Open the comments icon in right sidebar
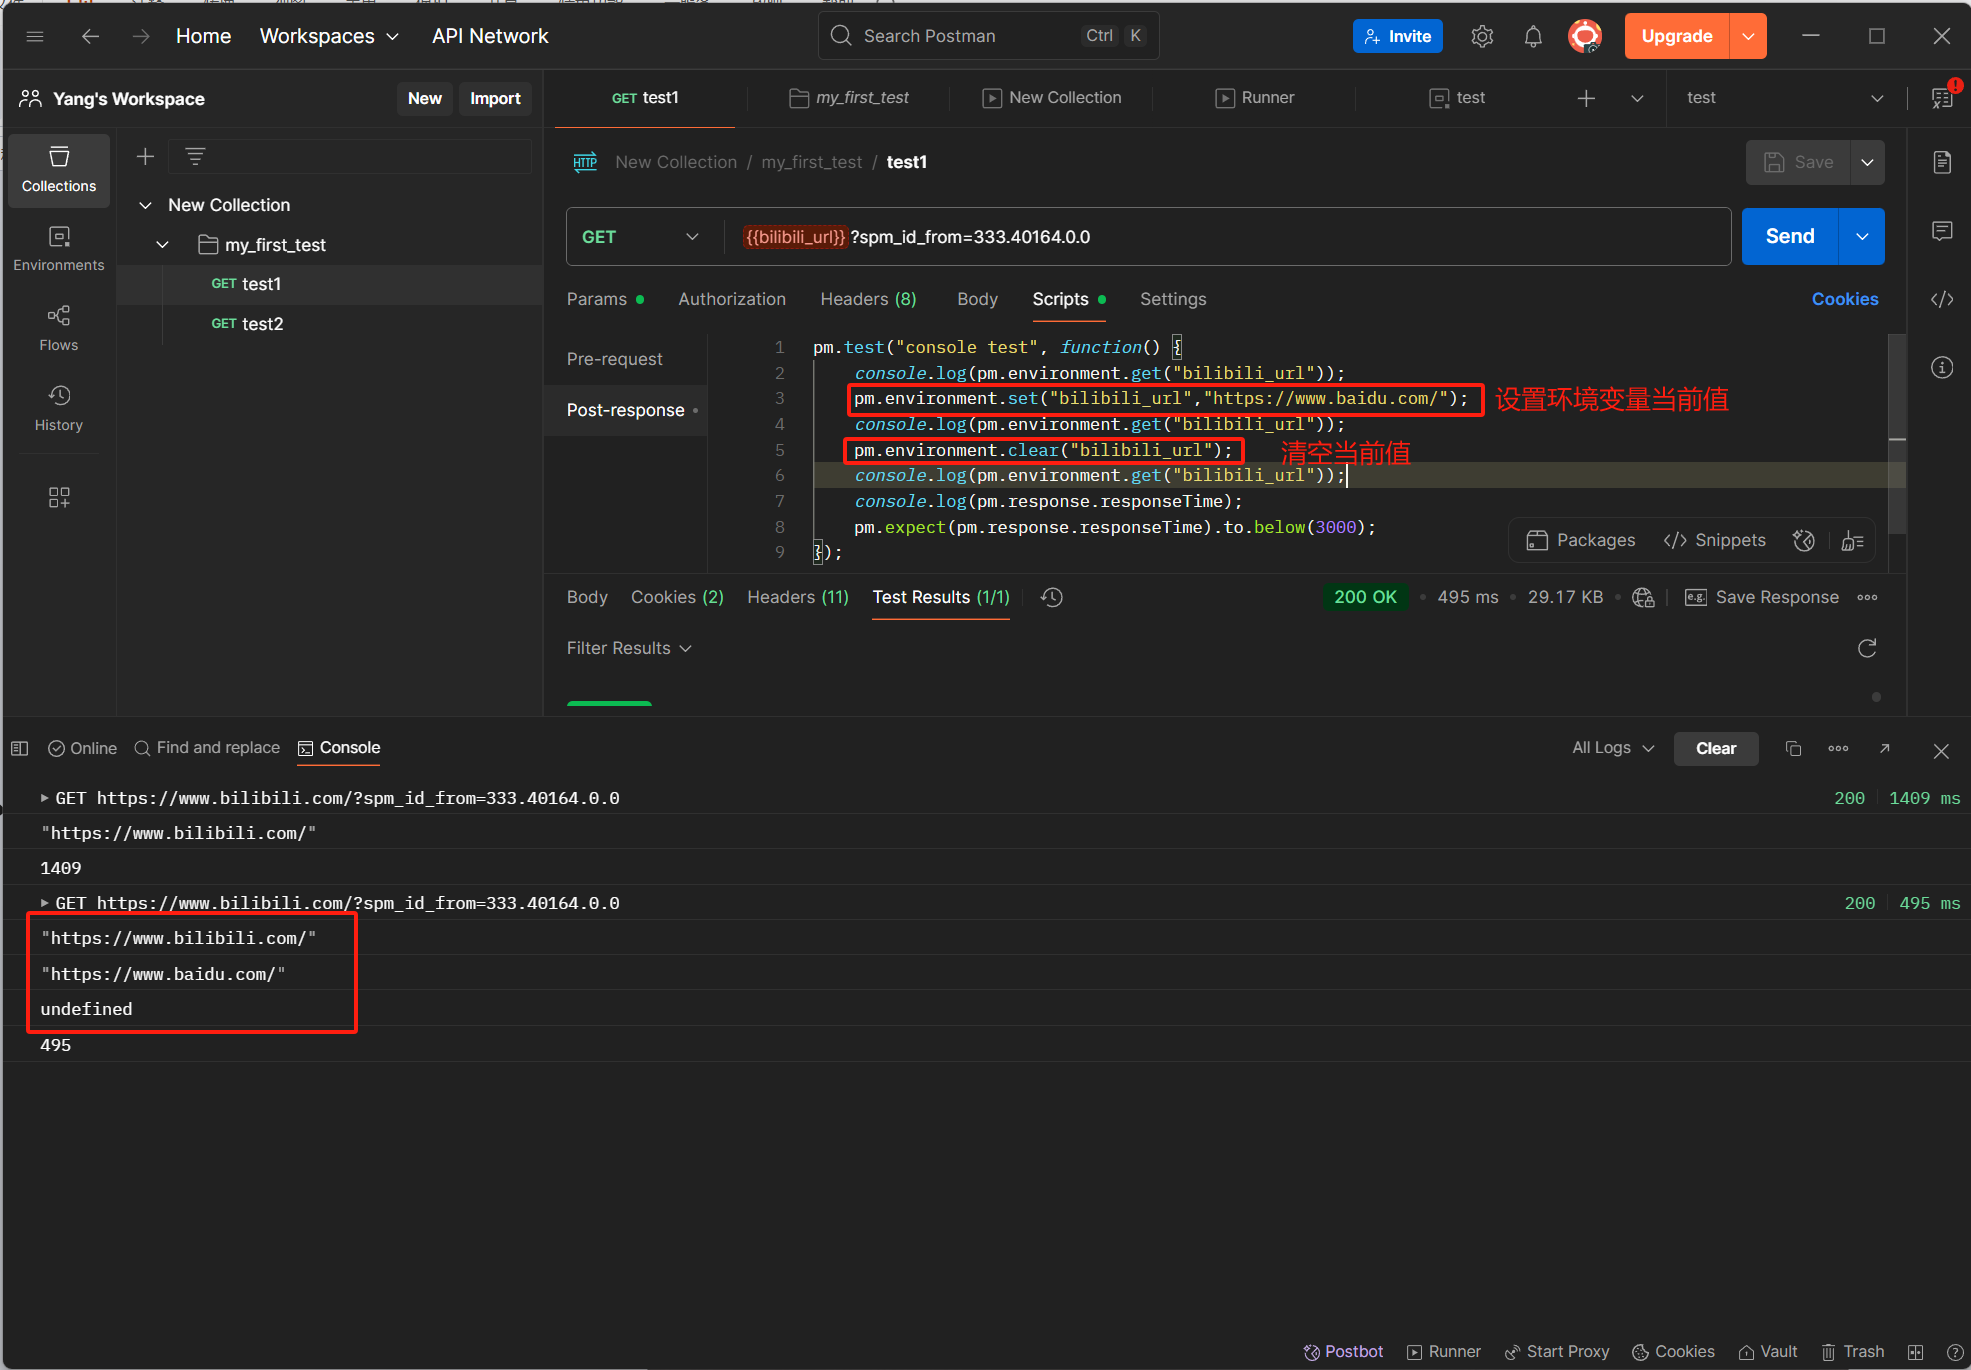Screen dimensions: 1971x1370 (x=1942, y=231)
